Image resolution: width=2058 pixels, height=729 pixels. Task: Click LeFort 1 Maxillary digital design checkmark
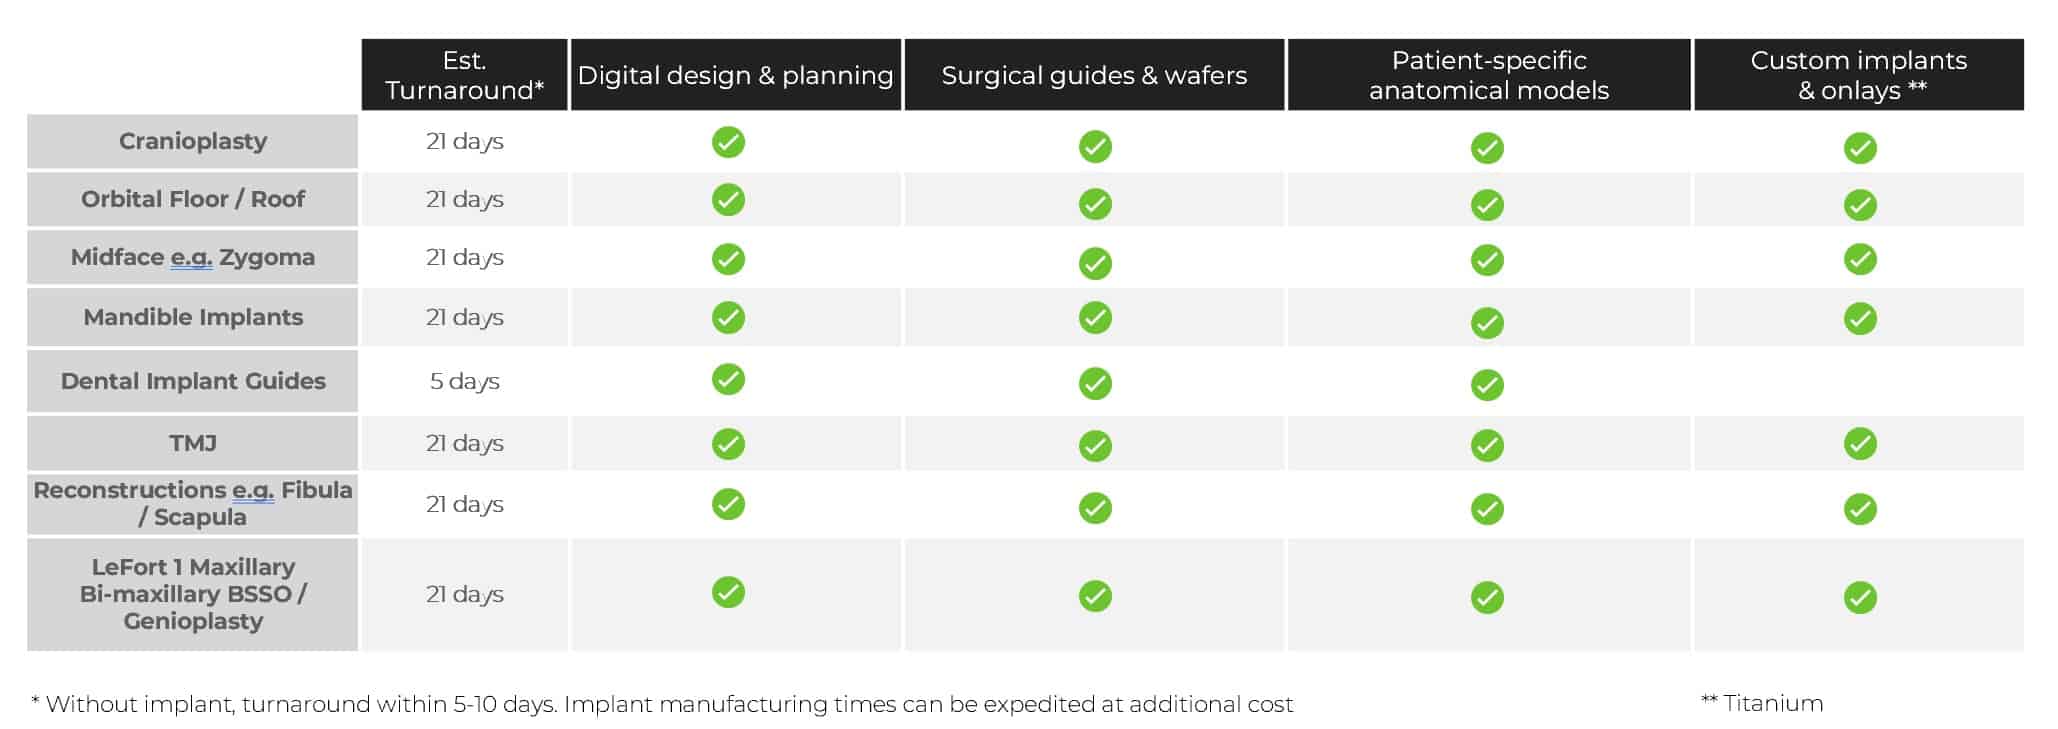pyautogui.click(x=728, y=592)
